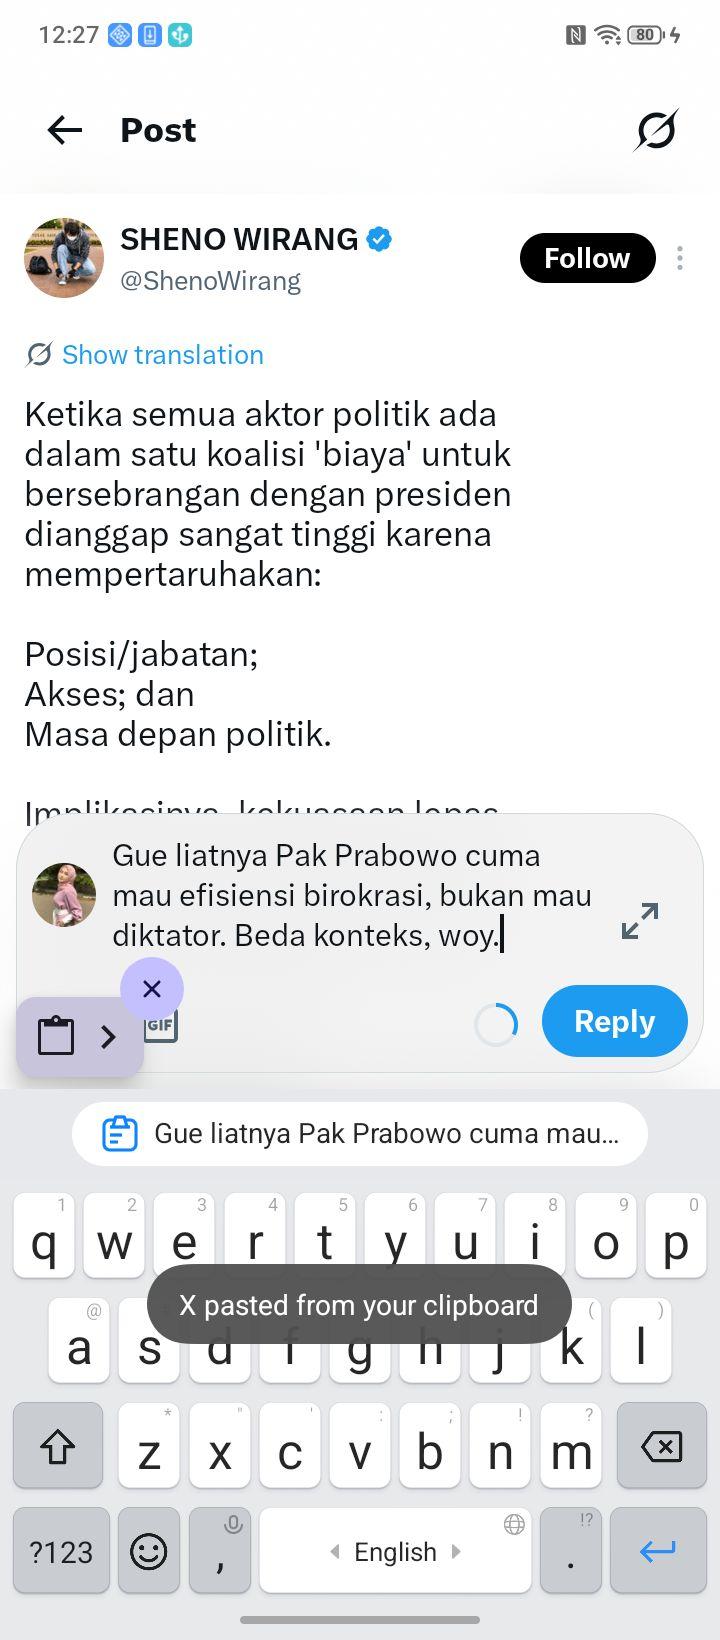Image resolution: width=720 pixels, height=1640 pixels.
Task: Switch to ?123 symbols keyboard
Action: 61,1551
